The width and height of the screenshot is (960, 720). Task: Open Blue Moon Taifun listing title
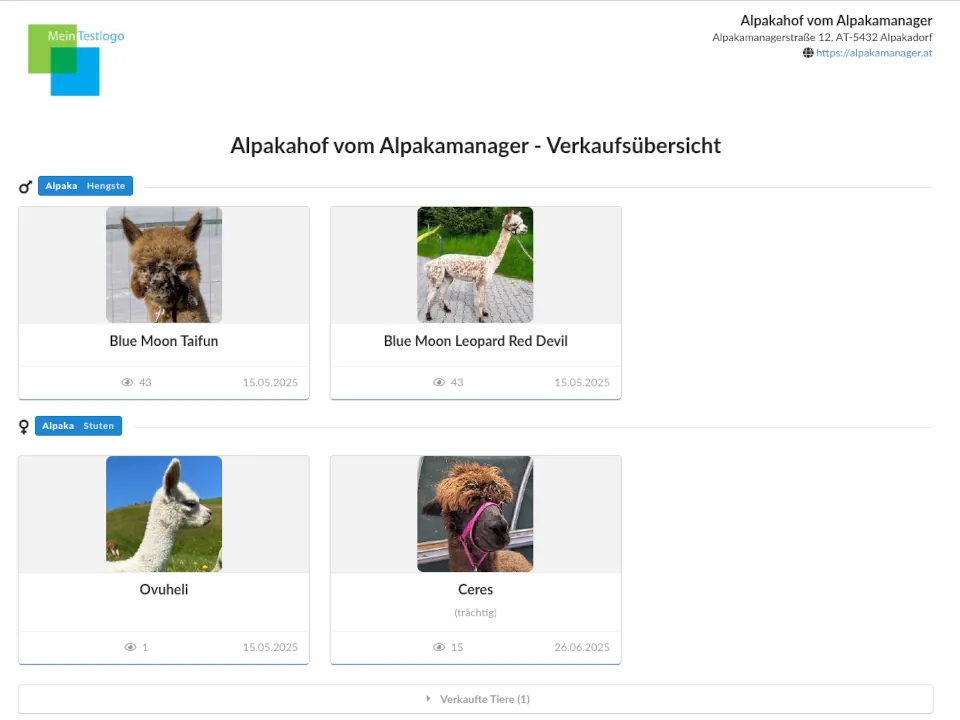pyautogui.click(x=164, y=341)
